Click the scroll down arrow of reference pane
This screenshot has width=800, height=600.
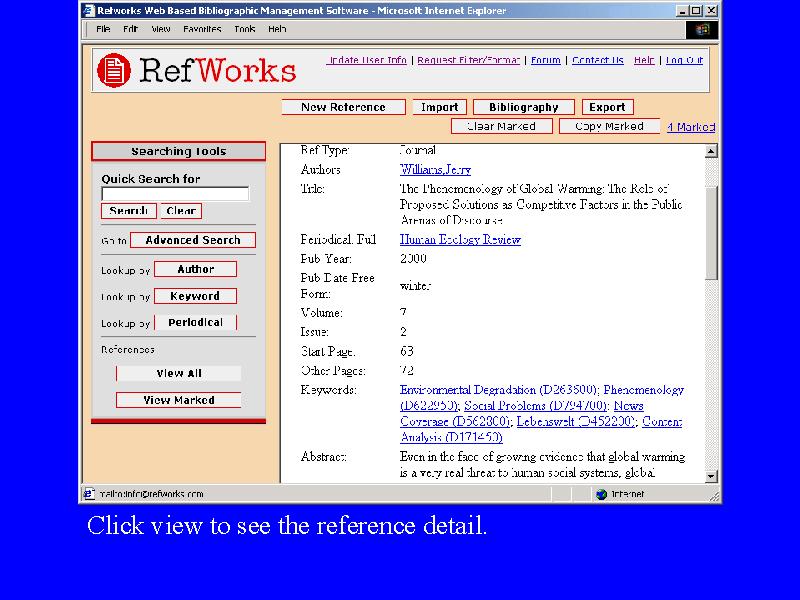711,477
